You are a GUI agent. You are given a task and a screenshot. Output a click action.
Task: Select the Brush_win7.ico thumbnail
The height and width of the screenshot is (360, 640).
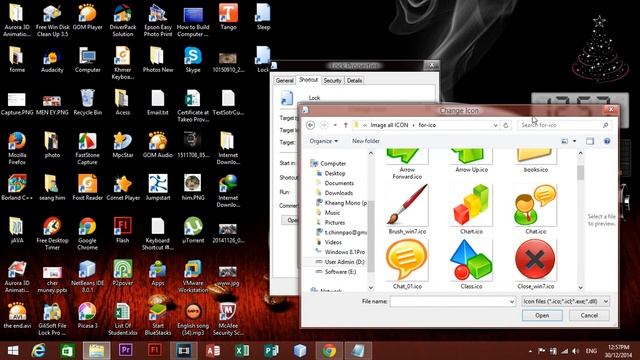click(x=407, y=205)
